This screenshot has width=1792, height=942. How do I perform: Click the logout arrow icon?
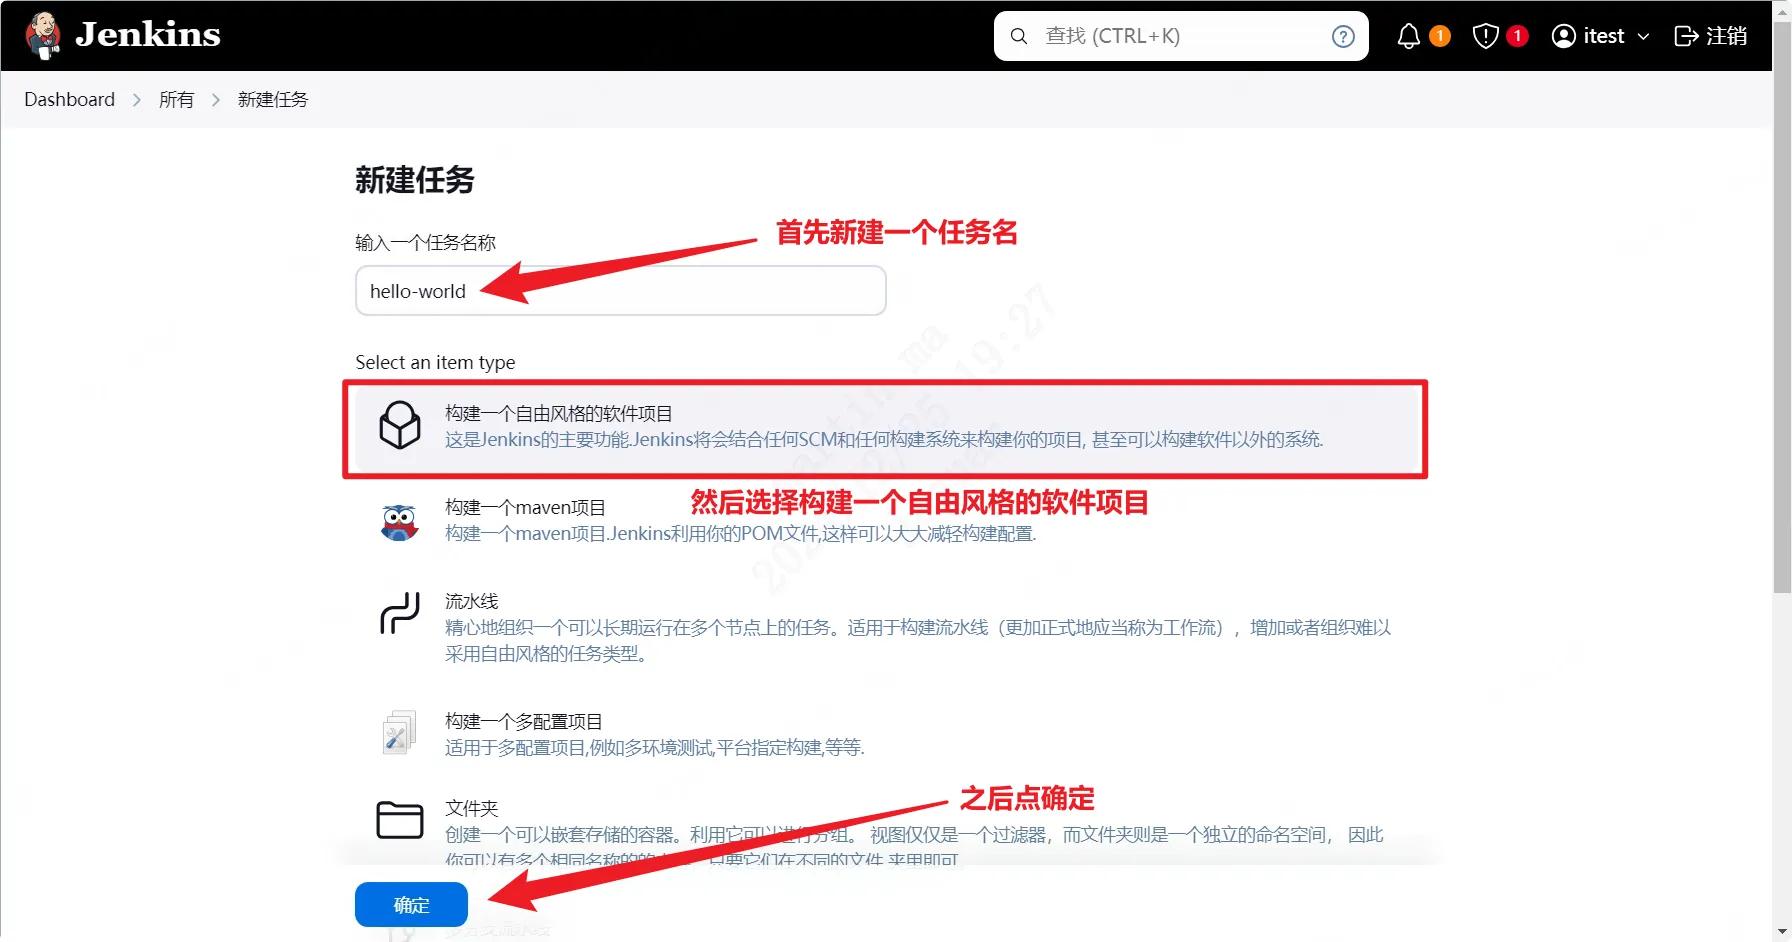(x=1686, y=36)
